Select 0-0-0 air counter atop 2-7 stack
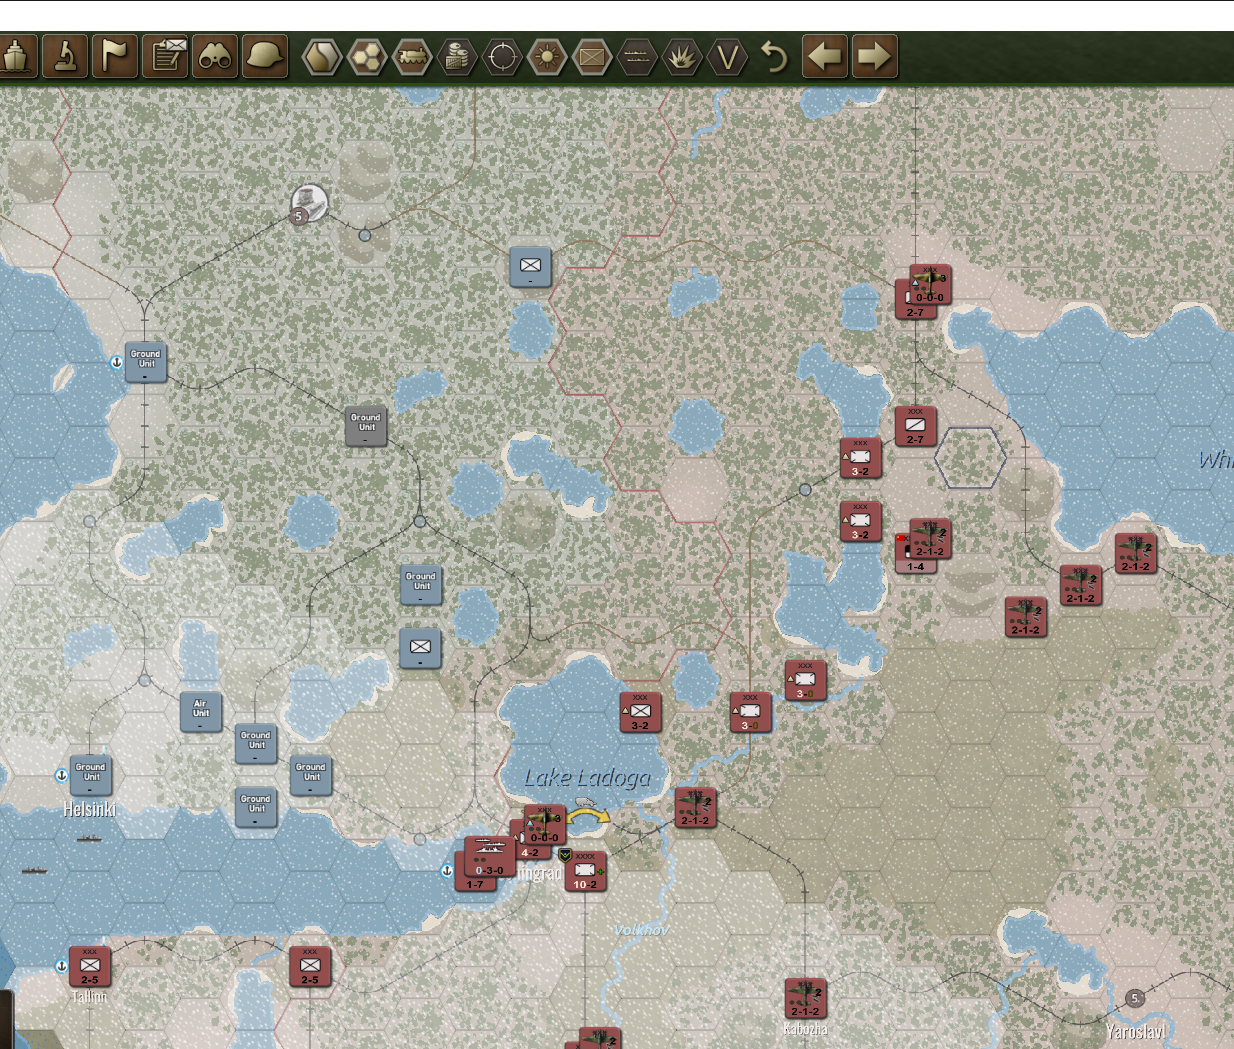The height and width of the screenshot is (1049, 1234). [x=930, y=285]
